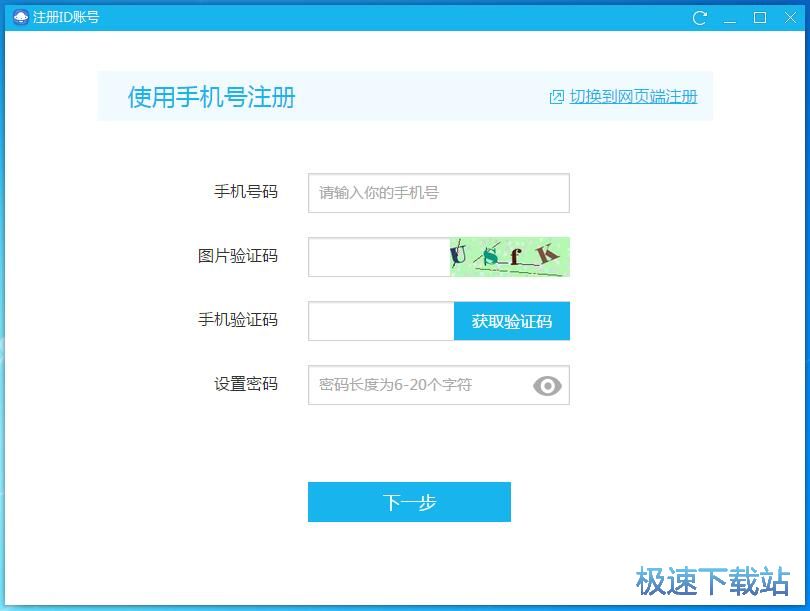Click the 注册ID账号 window title
The width and height of the screenshot is (810, 611).
coord(66,18)
